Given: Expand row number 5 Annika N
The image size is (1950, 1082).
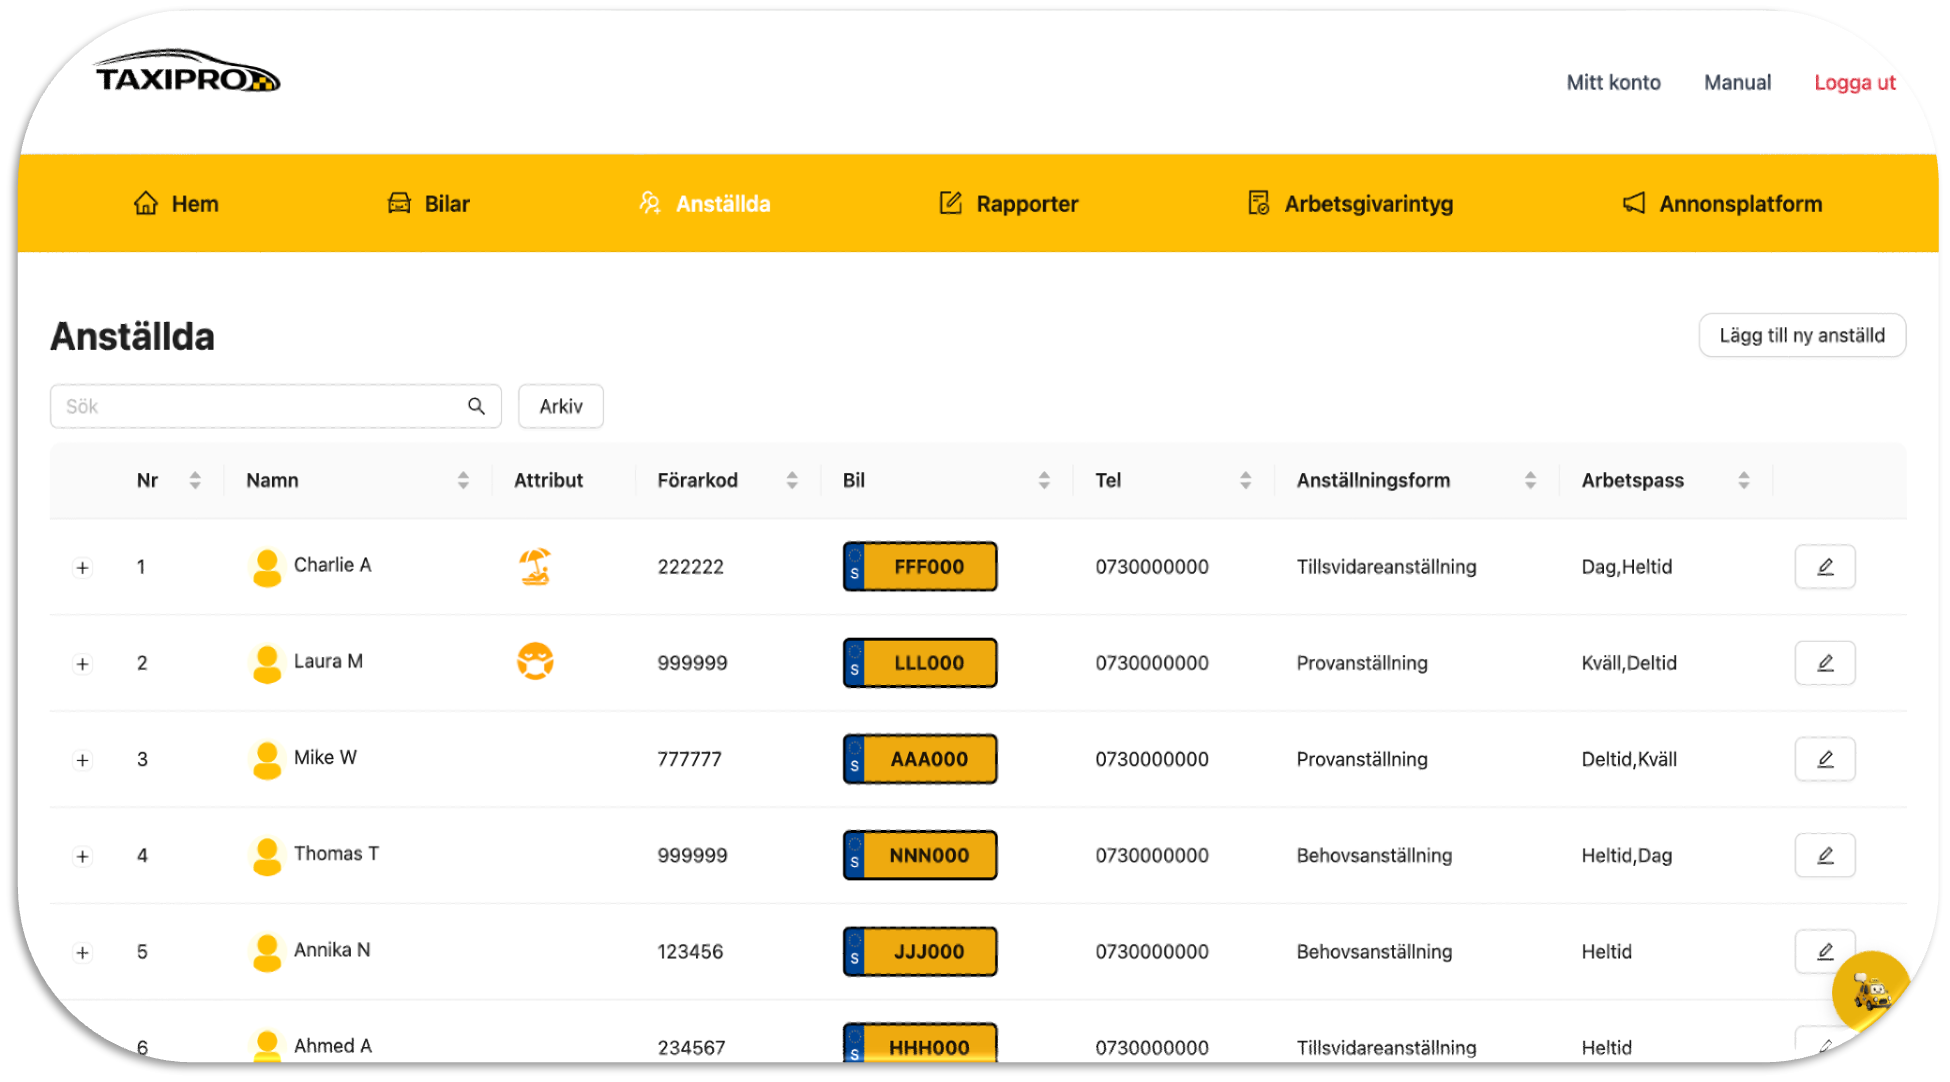Looking at the screenshot, I should (x=83, y=952).
